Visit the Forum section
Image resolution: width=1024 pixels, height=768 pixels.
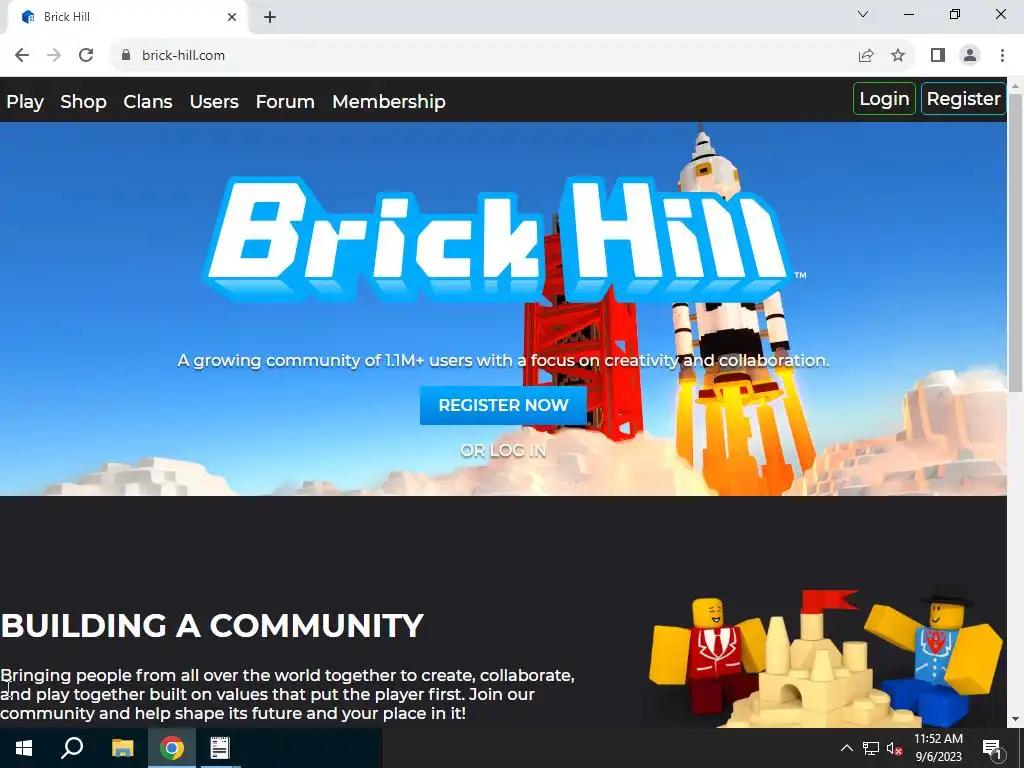pos(285,102)
